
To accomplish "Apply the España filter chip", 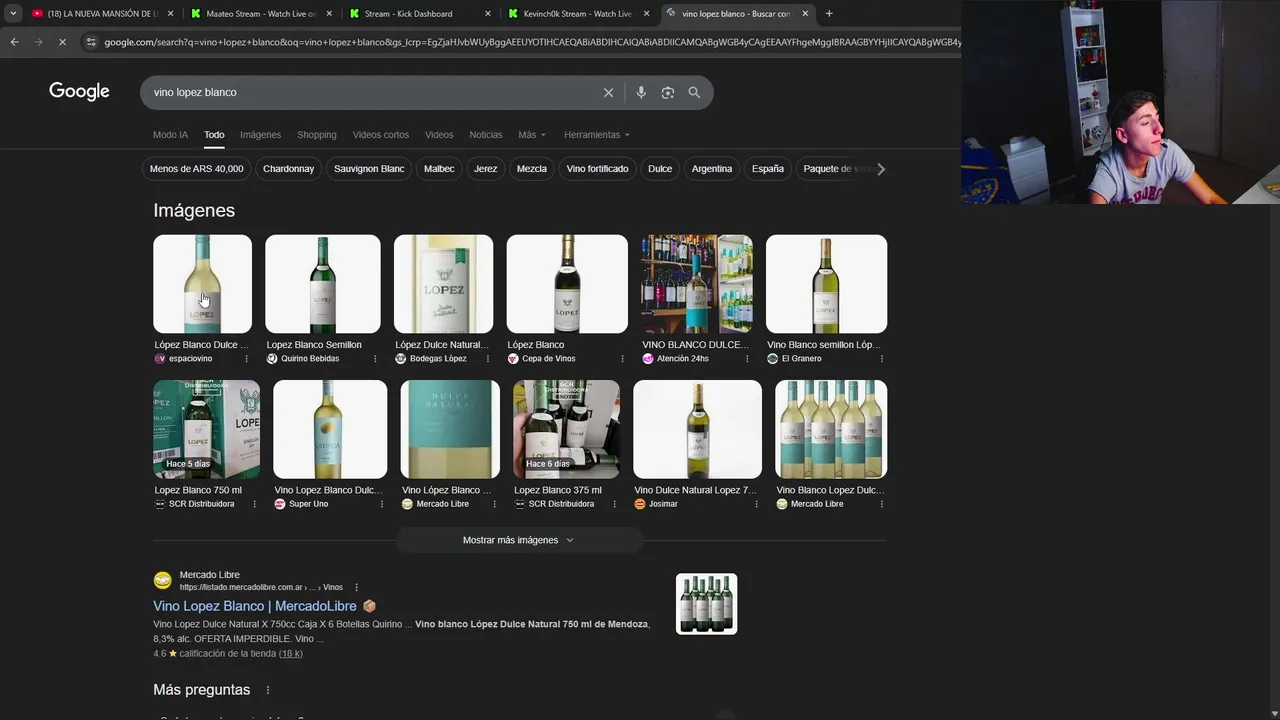I will 768,169.
